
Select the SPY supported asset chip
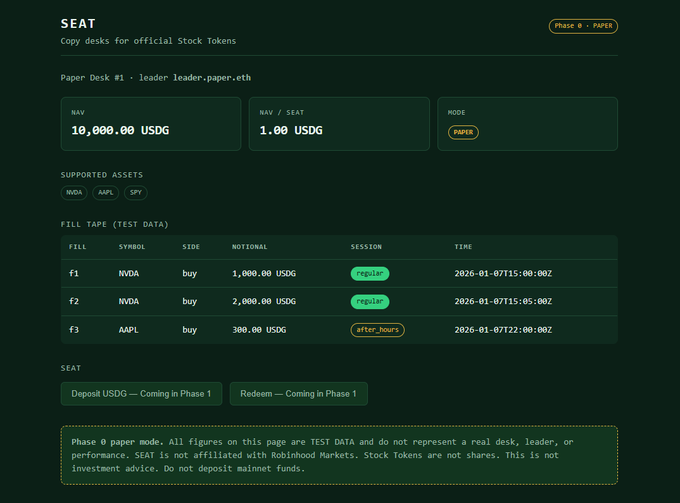click(136, 193)
